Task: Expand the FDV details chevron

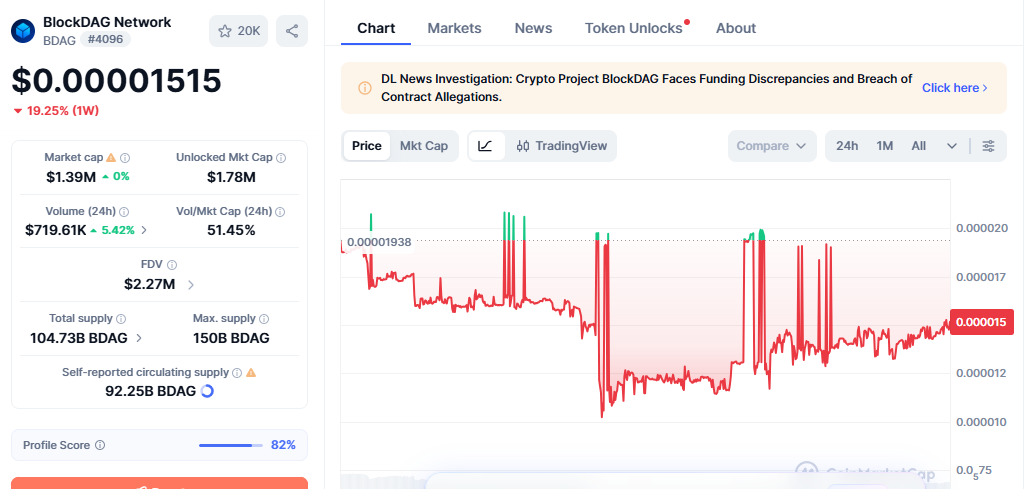Action: click(x=191, y=284)
